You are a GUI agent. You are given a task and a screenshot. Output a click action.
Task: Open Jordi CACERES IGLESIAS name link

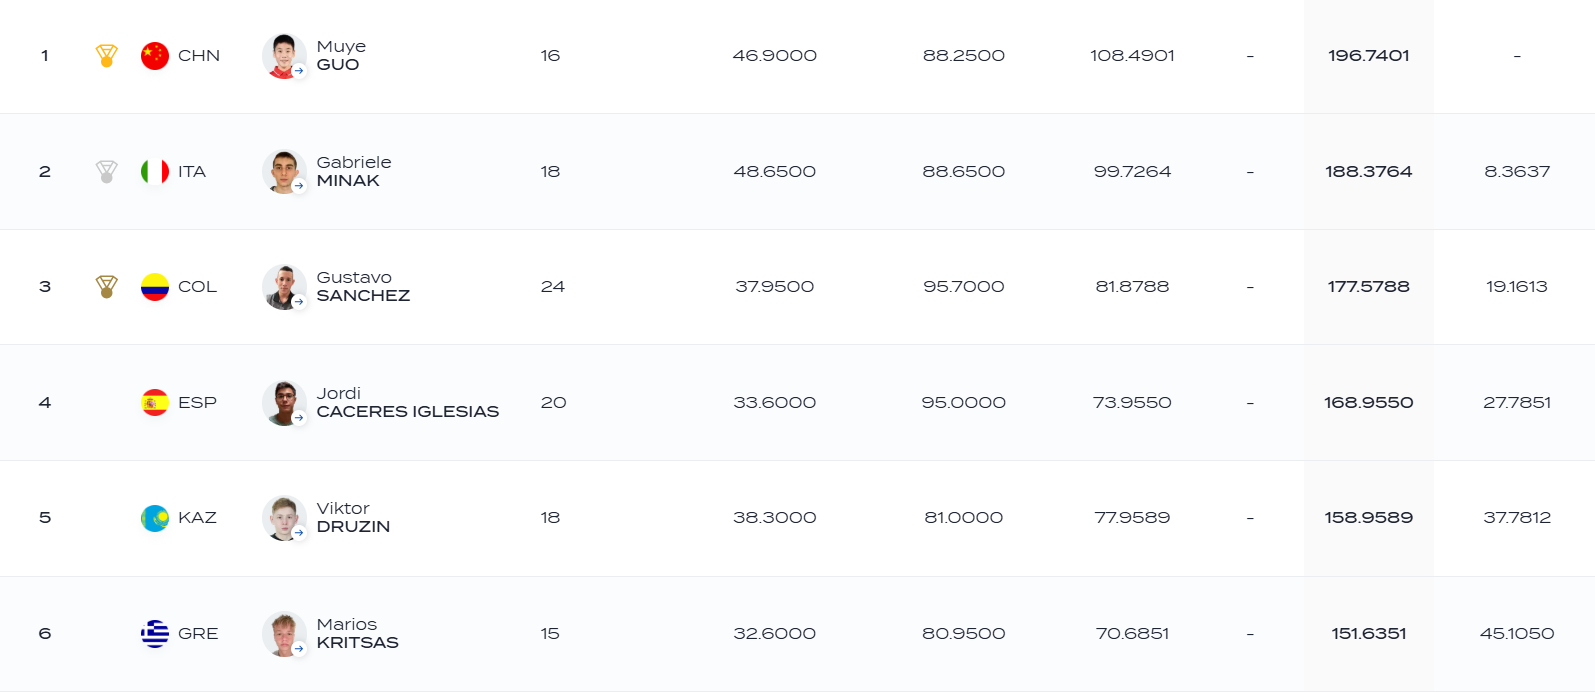point(408,403)
